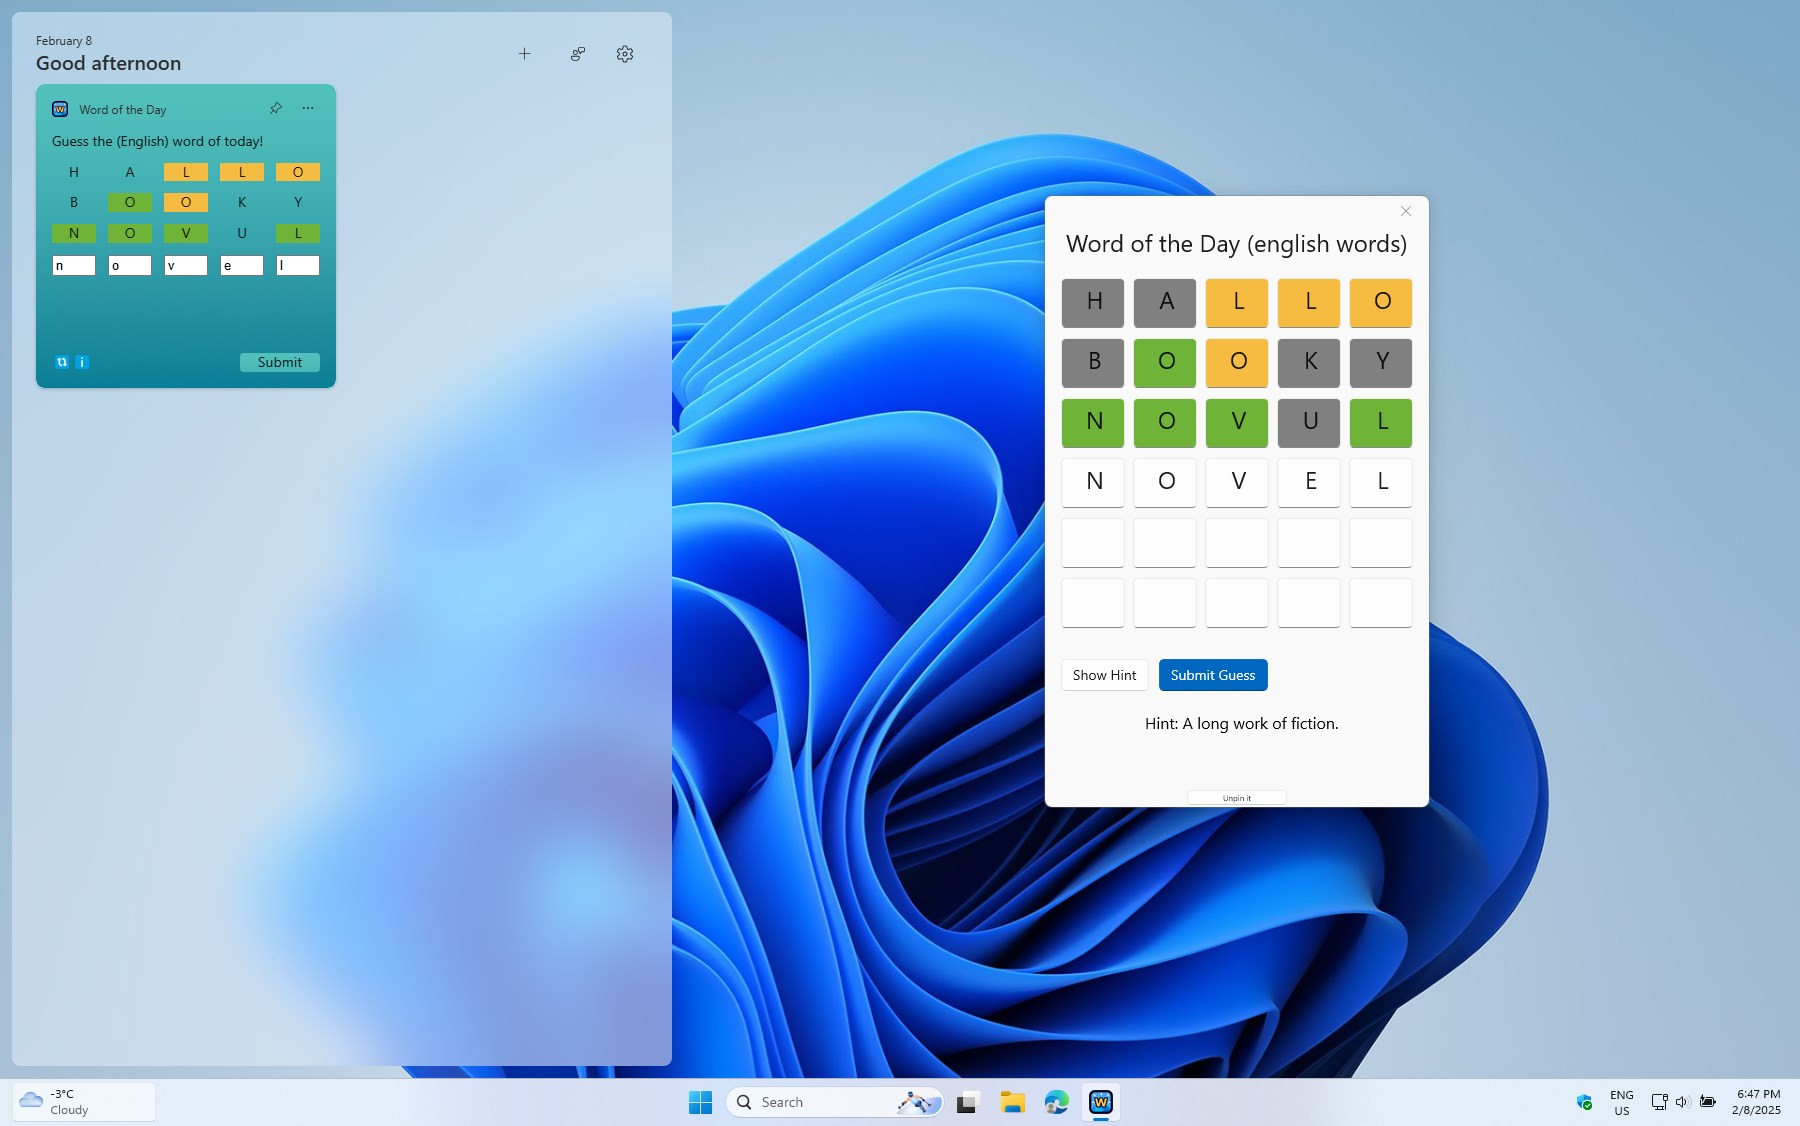Open File Explorer from the taskbar

[x=1013, y=1102]
